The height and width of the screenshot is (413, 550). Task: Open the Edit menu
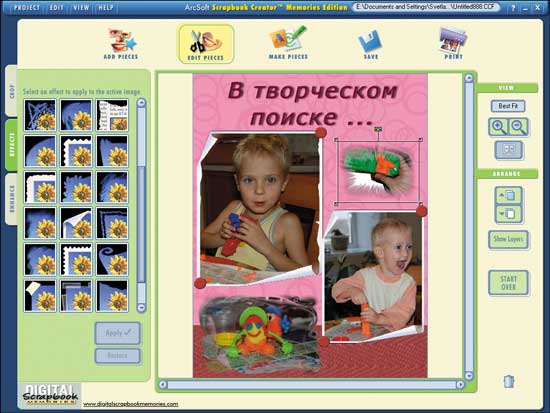tap(56, 7)
